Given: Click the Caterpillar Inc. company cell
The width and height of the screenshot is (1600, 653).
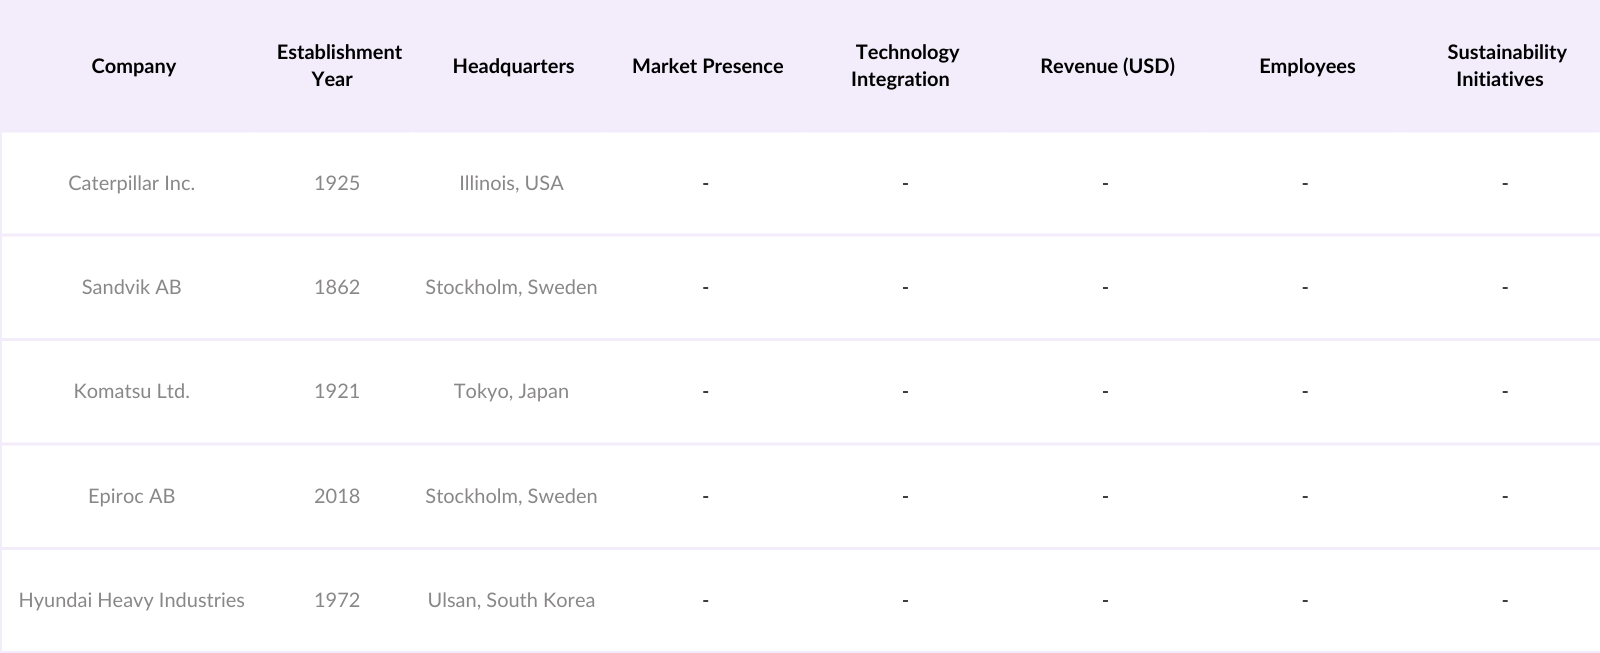Looking at the screenshot, I should (x=132, y=183).
